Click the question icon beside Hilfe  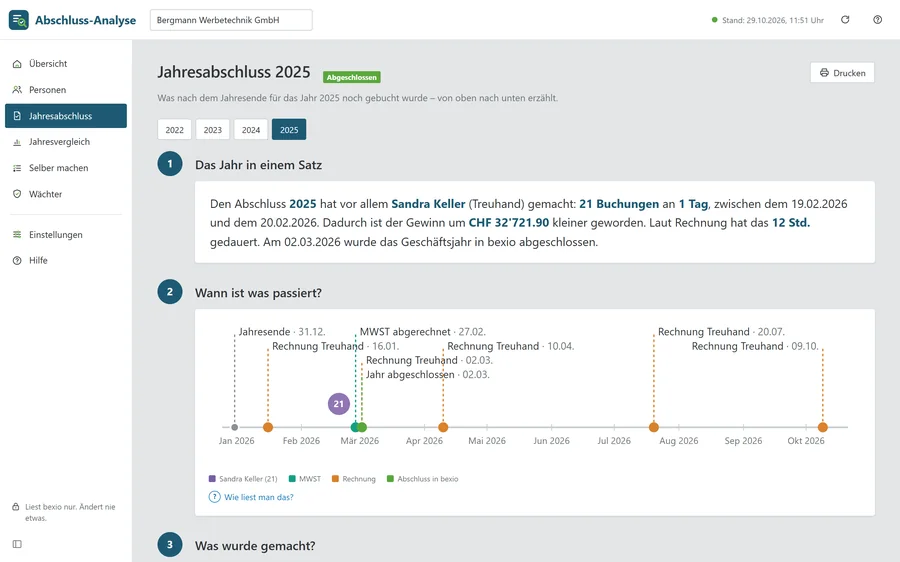17,261
